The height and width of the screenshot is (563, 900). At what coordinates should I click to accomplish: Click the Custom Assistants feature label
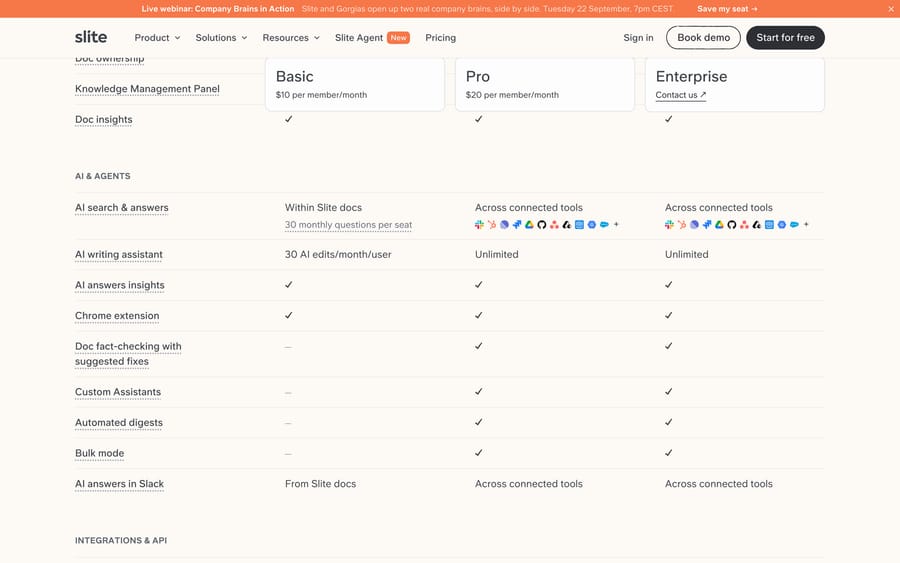tap(118, 392)
